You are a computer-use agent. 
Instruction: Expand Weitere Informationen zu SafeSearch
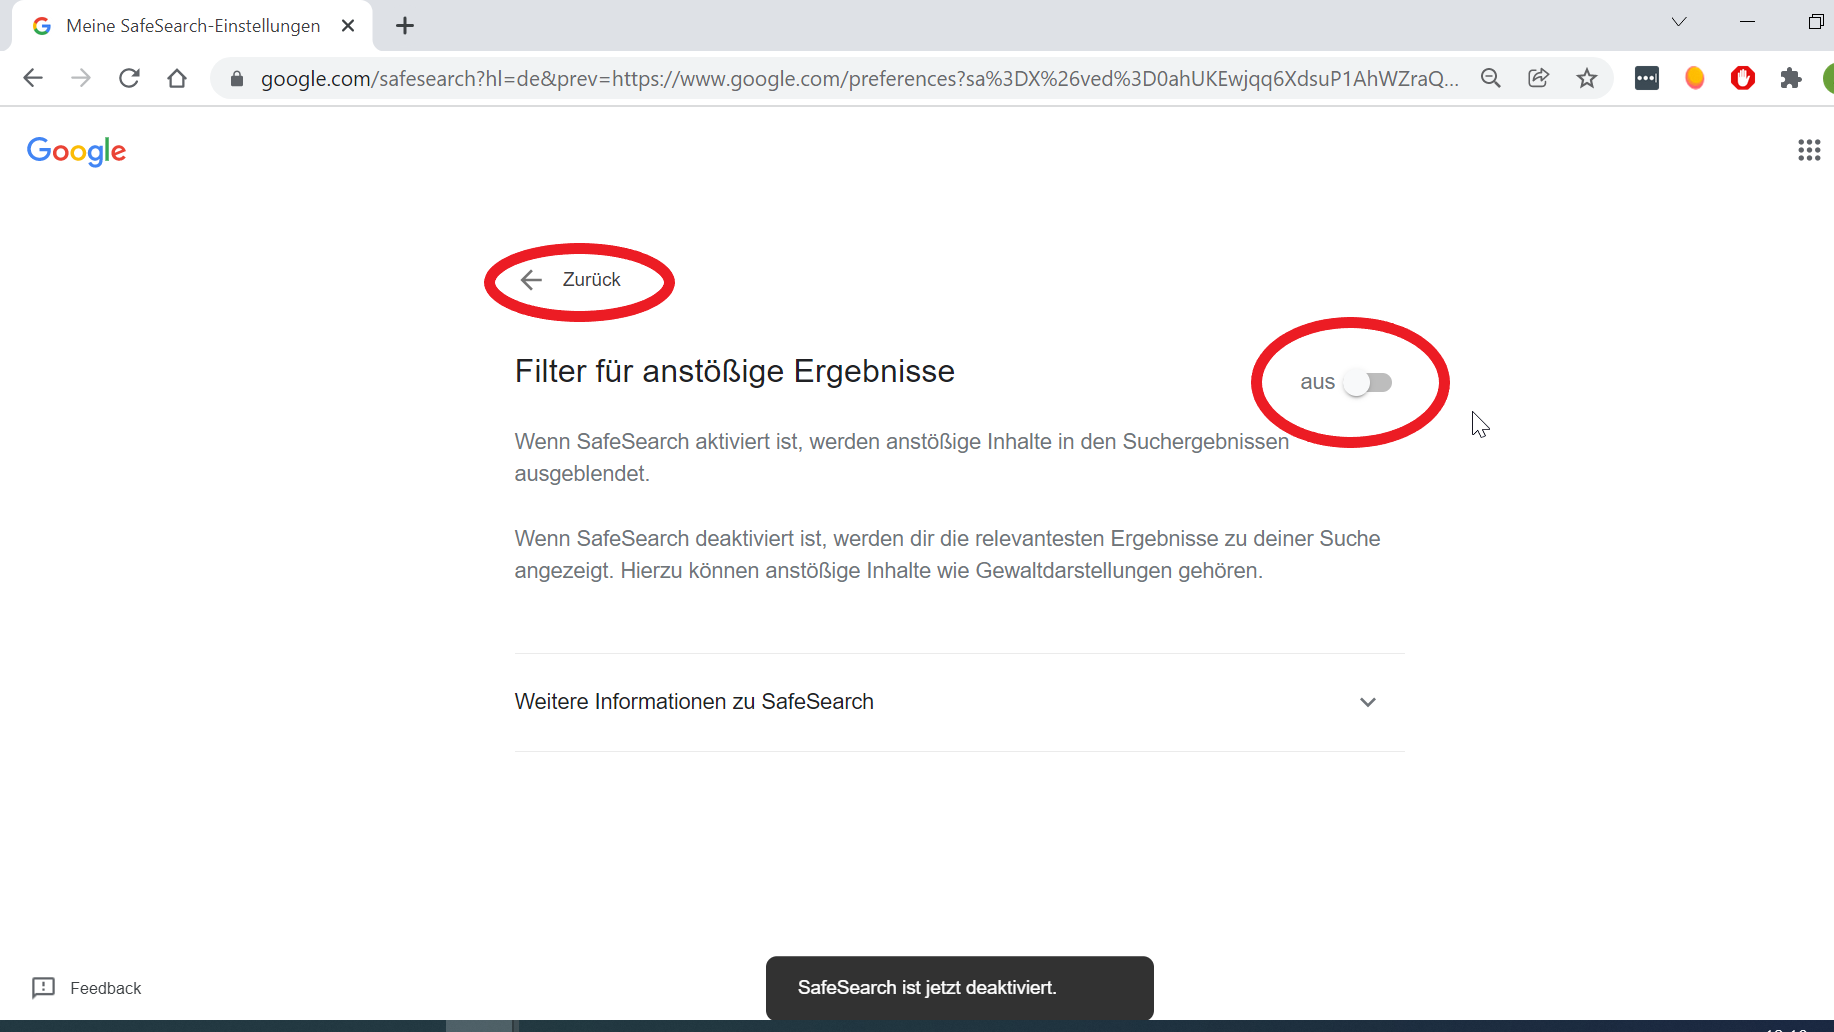[x=694, y=701]
